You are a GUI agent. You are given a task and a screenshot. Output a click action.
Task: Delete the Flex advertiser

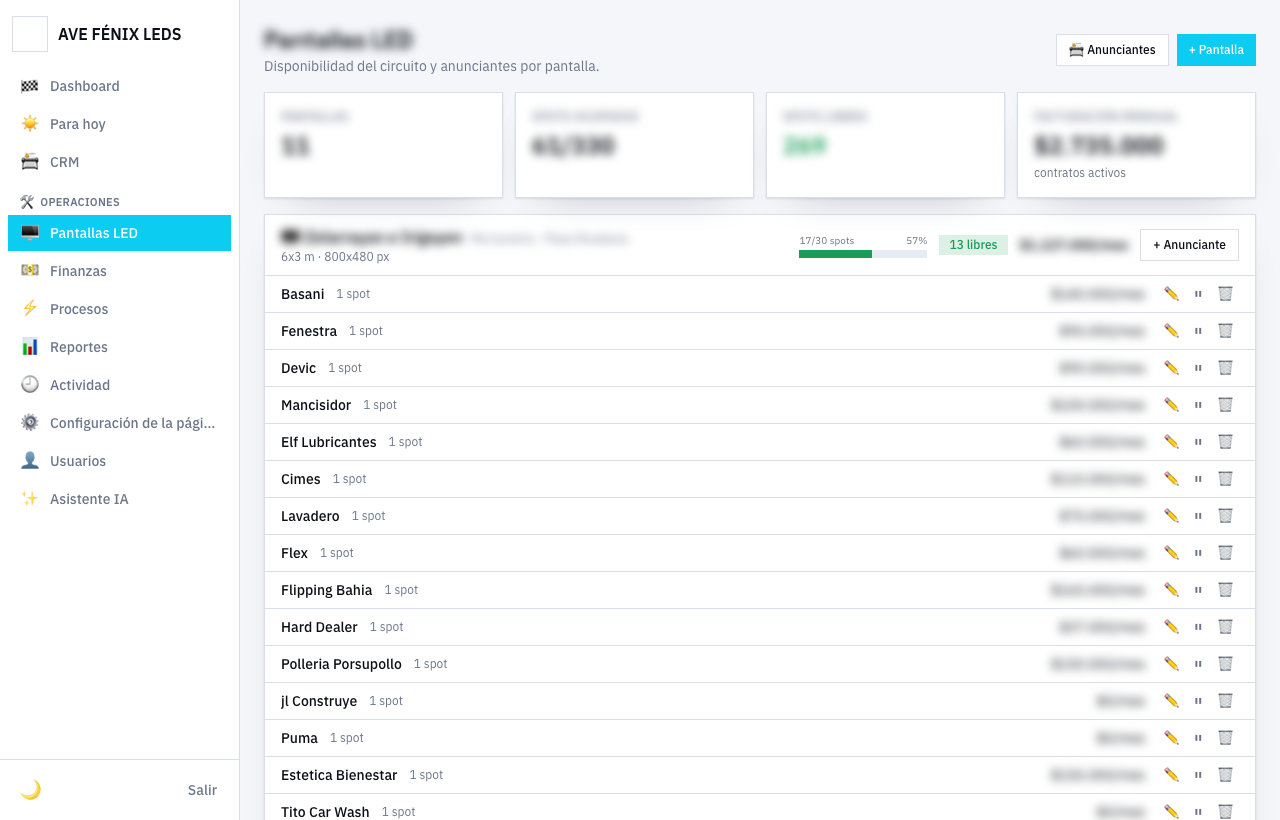click(1225, 553)
